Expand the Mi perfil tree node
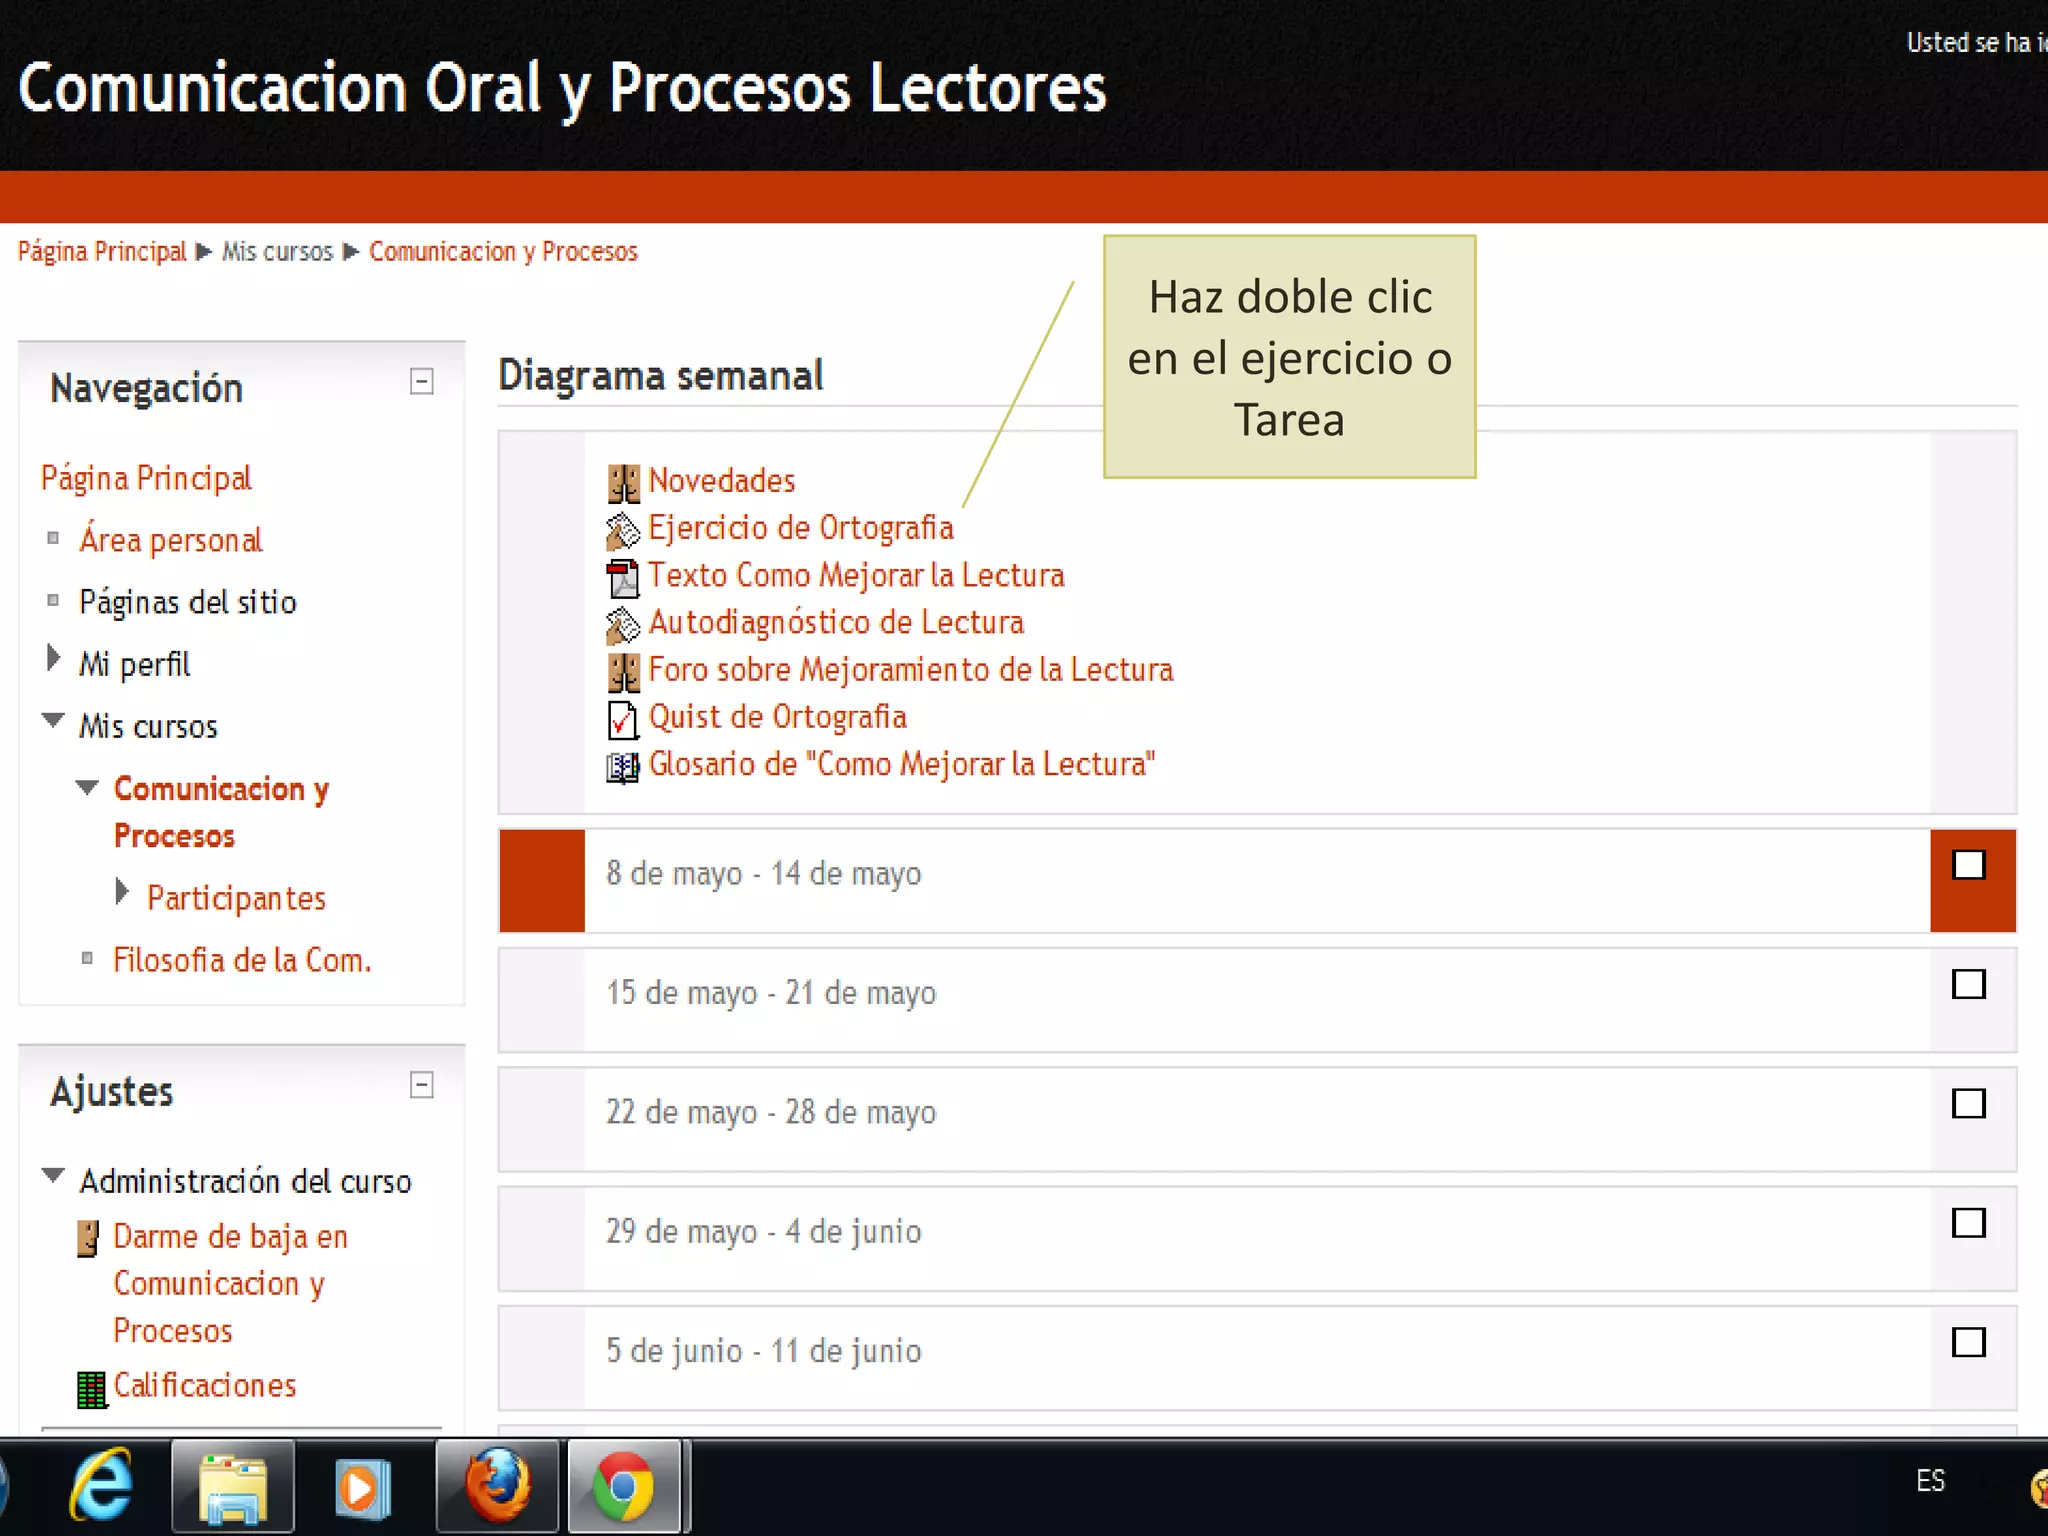Viewport: 2048px width, 1536px height. (x=54, y=659)
